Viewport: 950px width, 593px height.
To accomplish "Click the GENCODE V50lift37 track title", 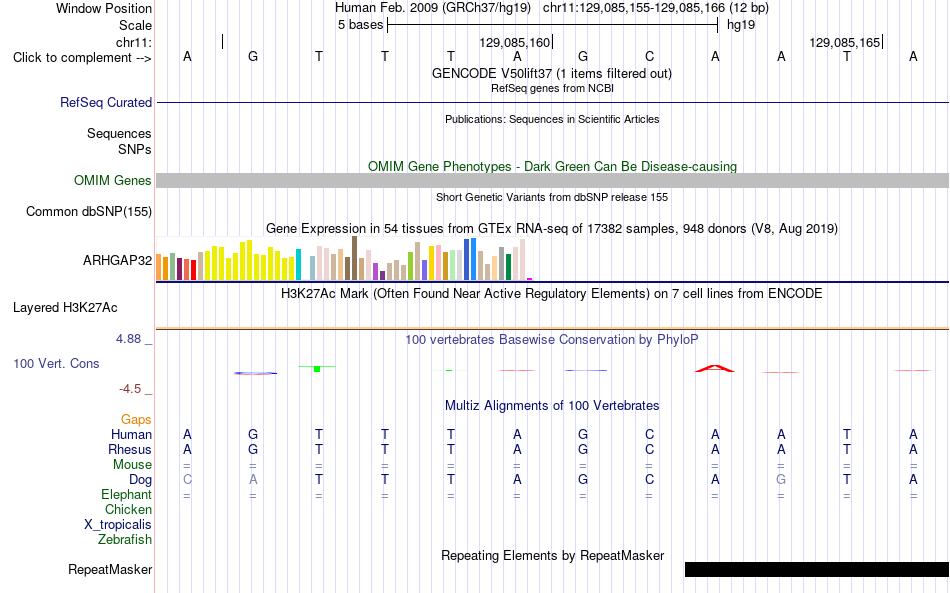I will (x=552, y=73).
